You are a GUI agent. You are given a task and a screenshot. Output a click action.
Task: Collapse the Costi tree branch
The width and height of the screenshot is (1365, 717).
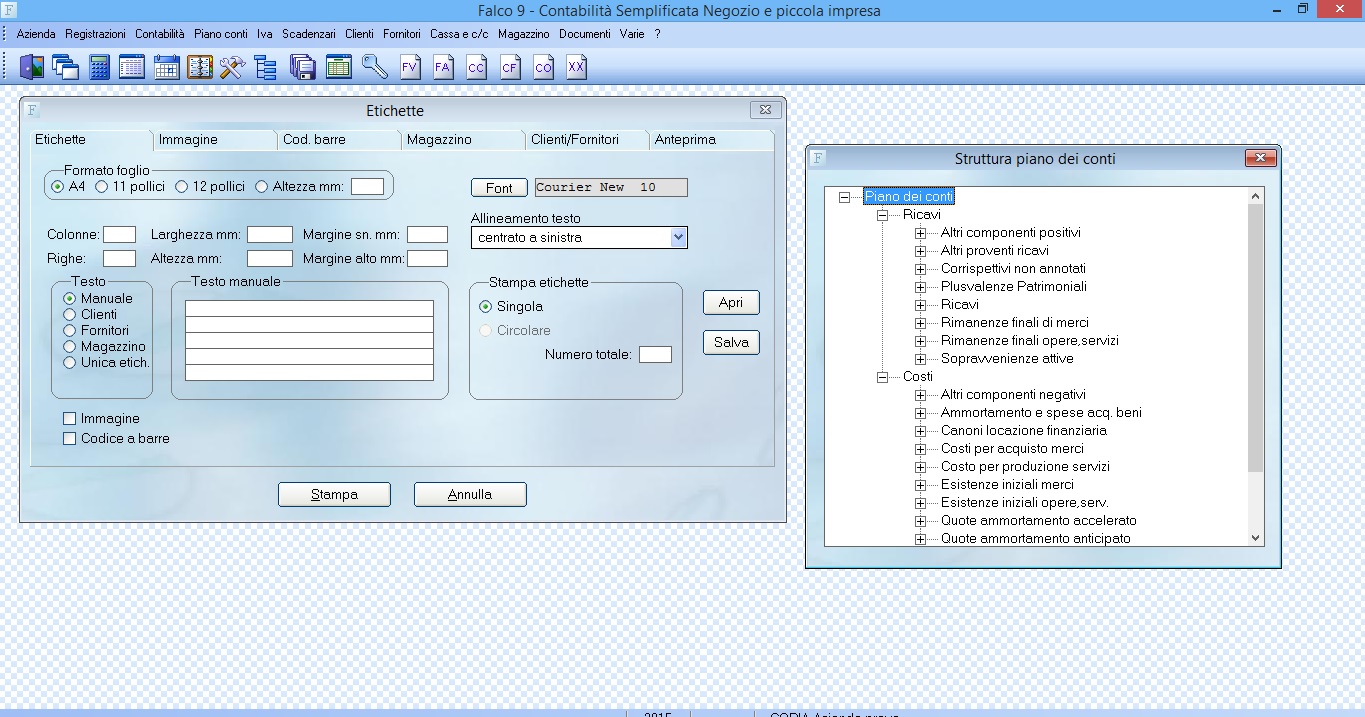click(882, 377)
